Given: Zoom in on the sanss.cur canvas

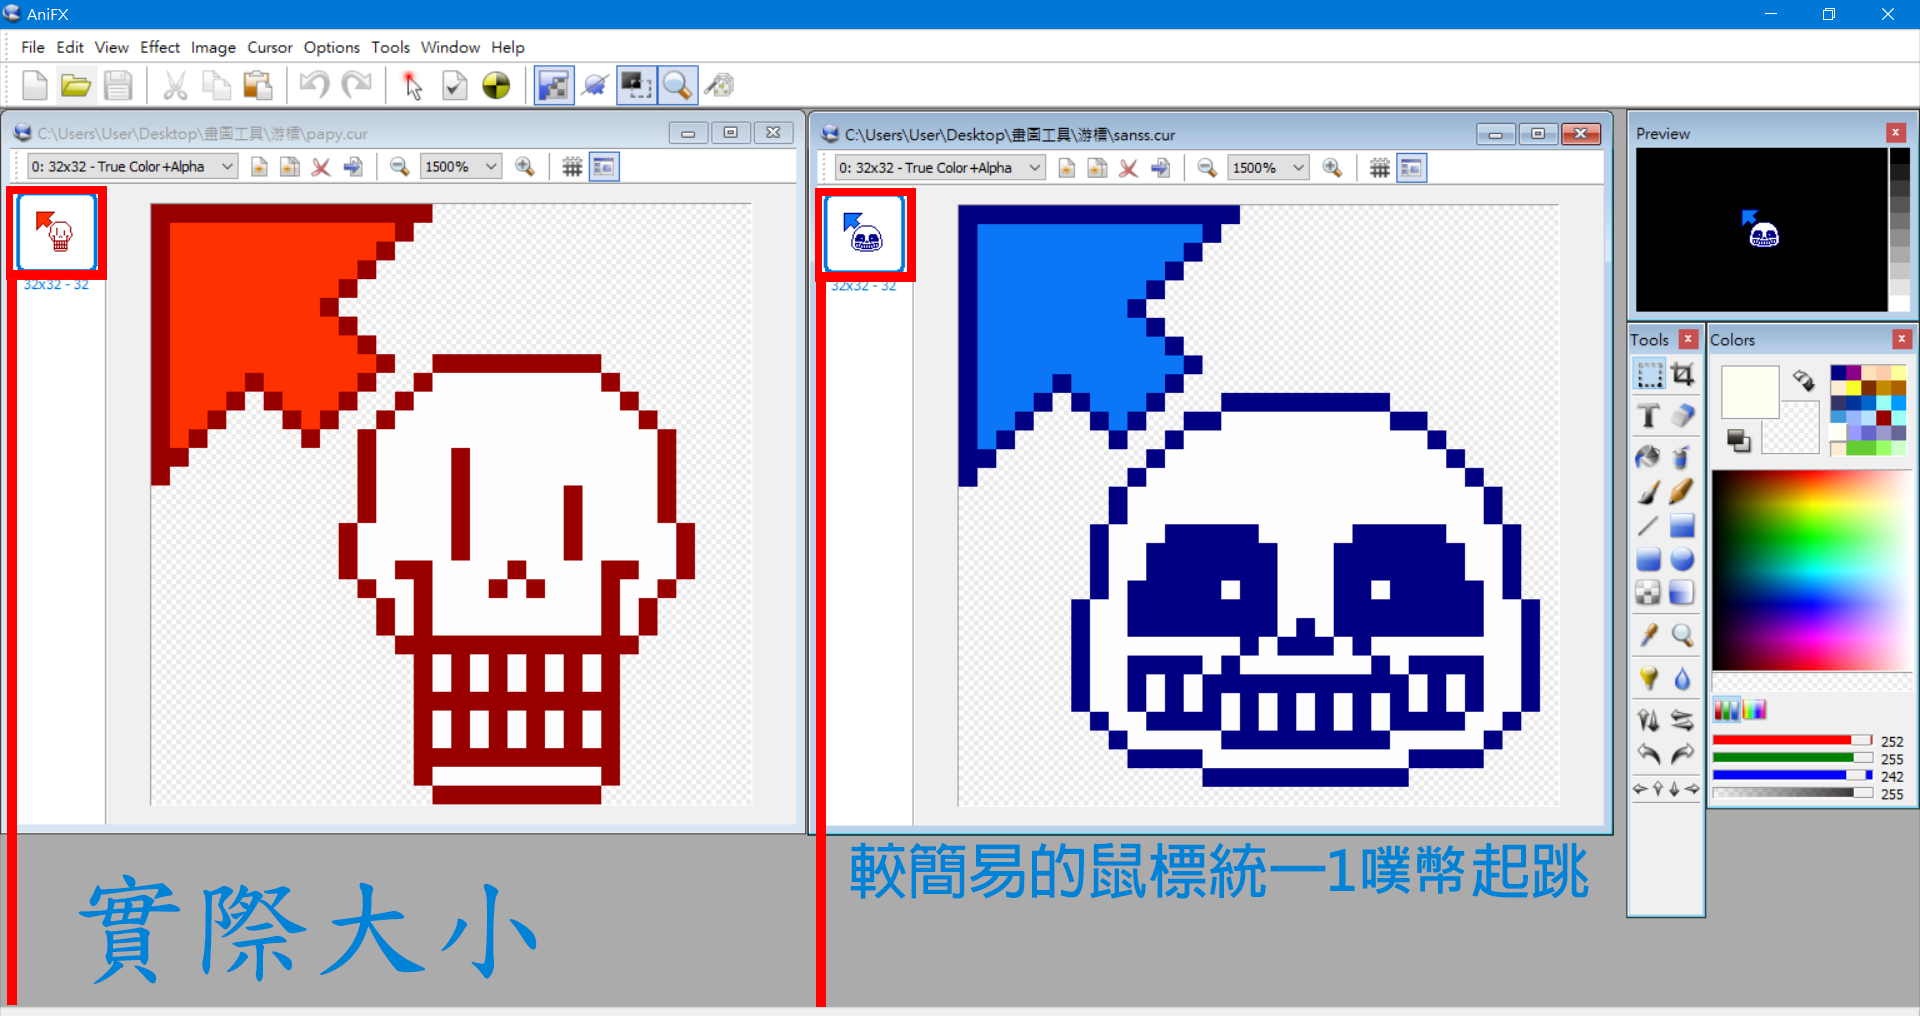Looking at the screenshot, I should pyautogui.click(x=1332, y=168).
